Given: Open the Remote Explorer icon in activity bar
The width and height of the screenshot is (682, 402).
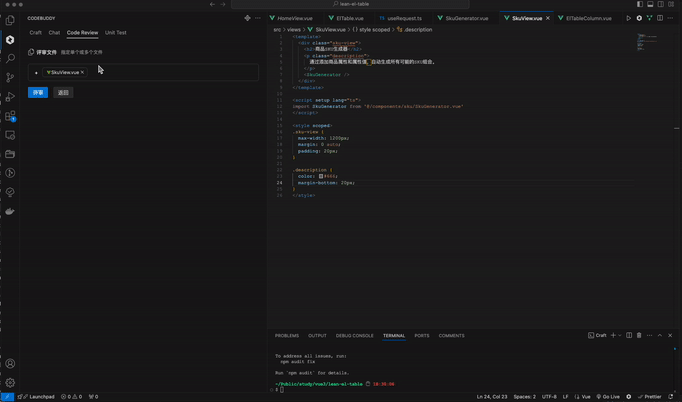Looking at the screenshot, I should pos(10,135).
